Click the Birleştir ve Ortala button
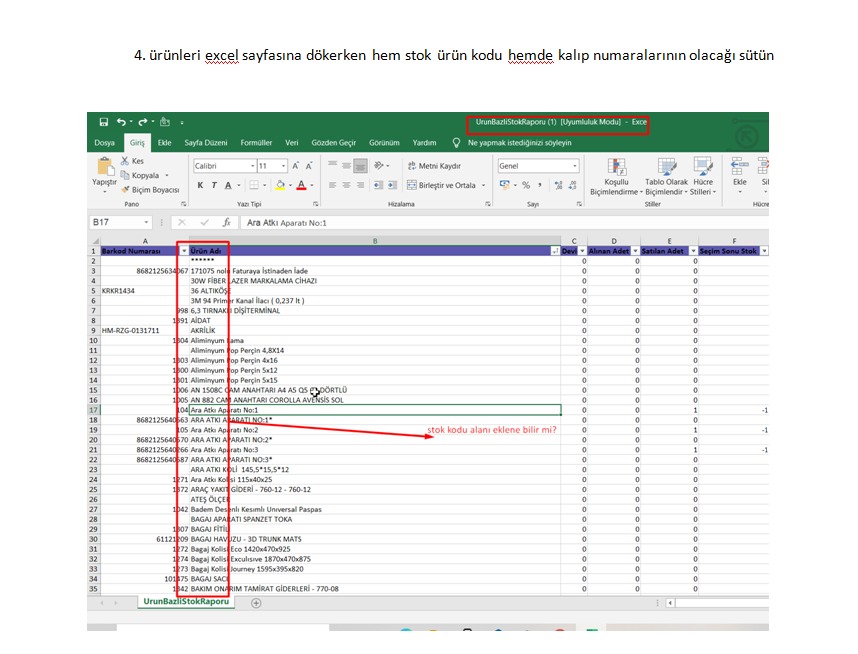Screen dimensions: 858x654 tap(441, 185)
